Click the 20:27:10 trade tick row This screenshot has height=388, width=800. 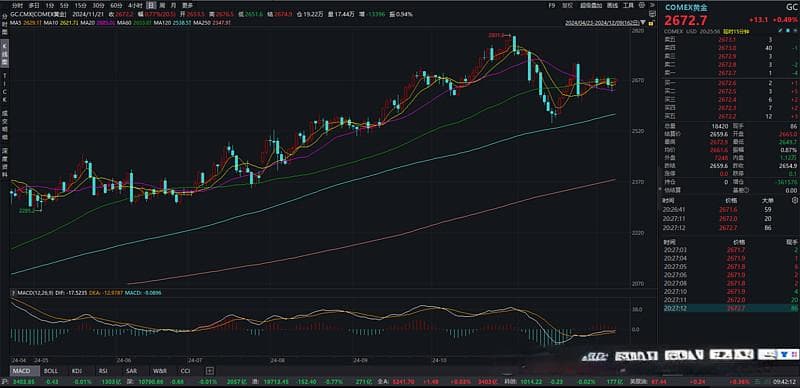coord(730,291)
